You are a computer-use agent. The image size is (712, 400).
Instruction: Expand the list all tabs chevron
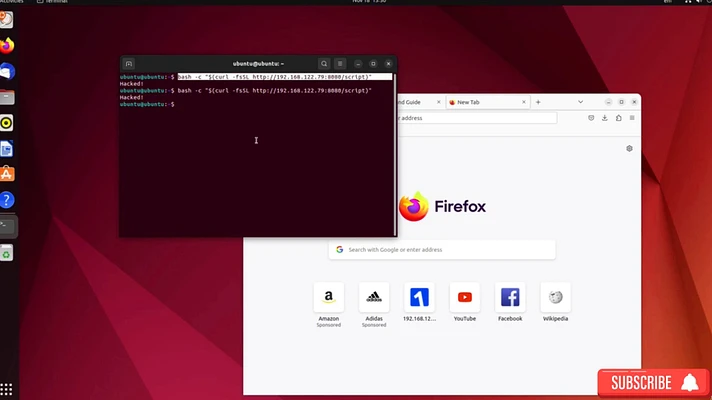[x=580, y=102]
